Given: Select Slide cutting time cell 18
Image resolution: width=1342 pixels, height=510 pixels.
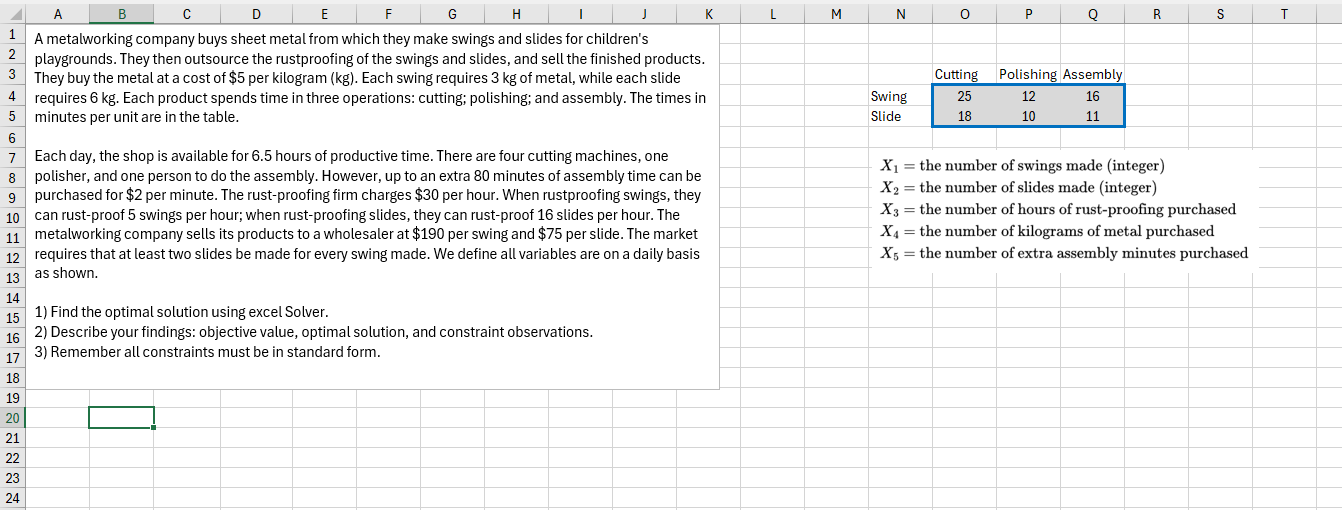Looking at the screenshot, I should coord(964,116).
